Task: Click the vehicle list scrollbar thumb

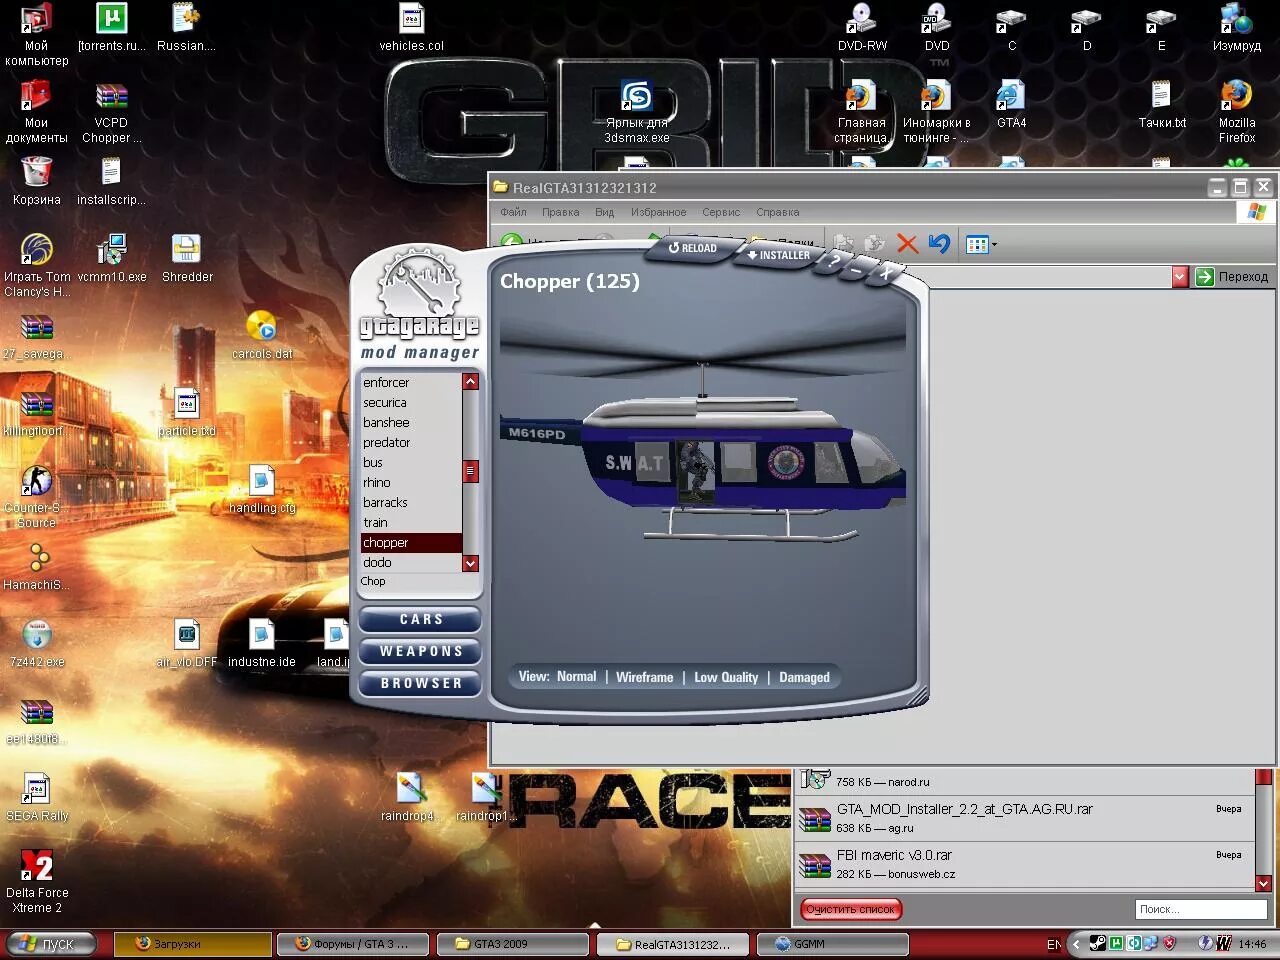Action: click(x=470, y=471)
